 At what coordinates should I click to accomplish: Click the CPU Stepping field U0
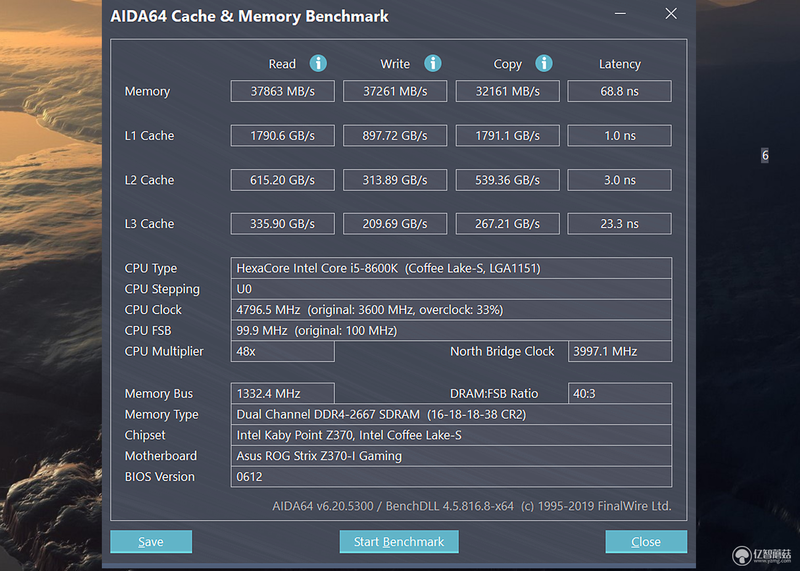pyautogui.click(x=451, y=289)
